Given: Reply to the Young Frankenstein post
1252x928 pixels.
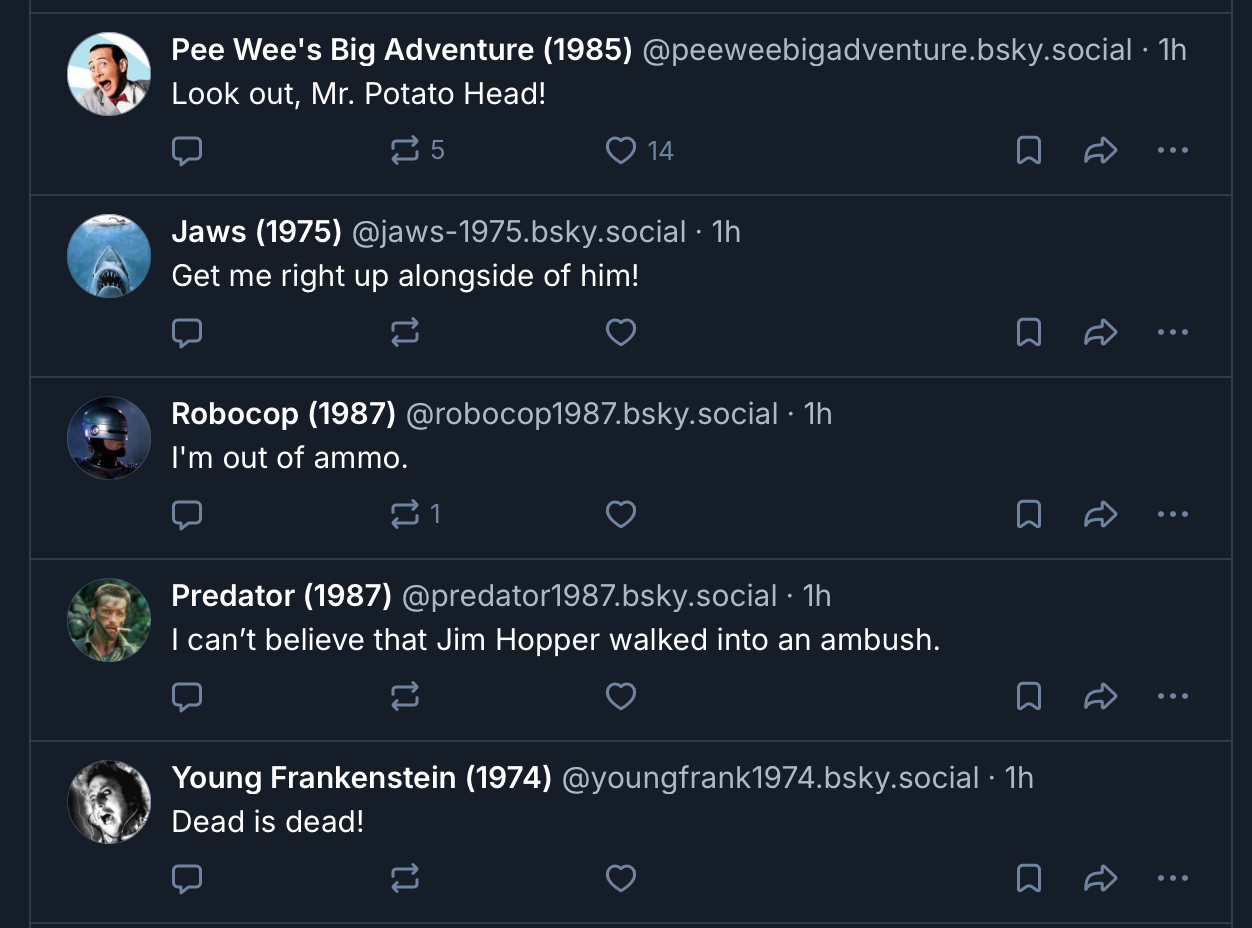Looking at the screenshot, I should coord(187,879).
